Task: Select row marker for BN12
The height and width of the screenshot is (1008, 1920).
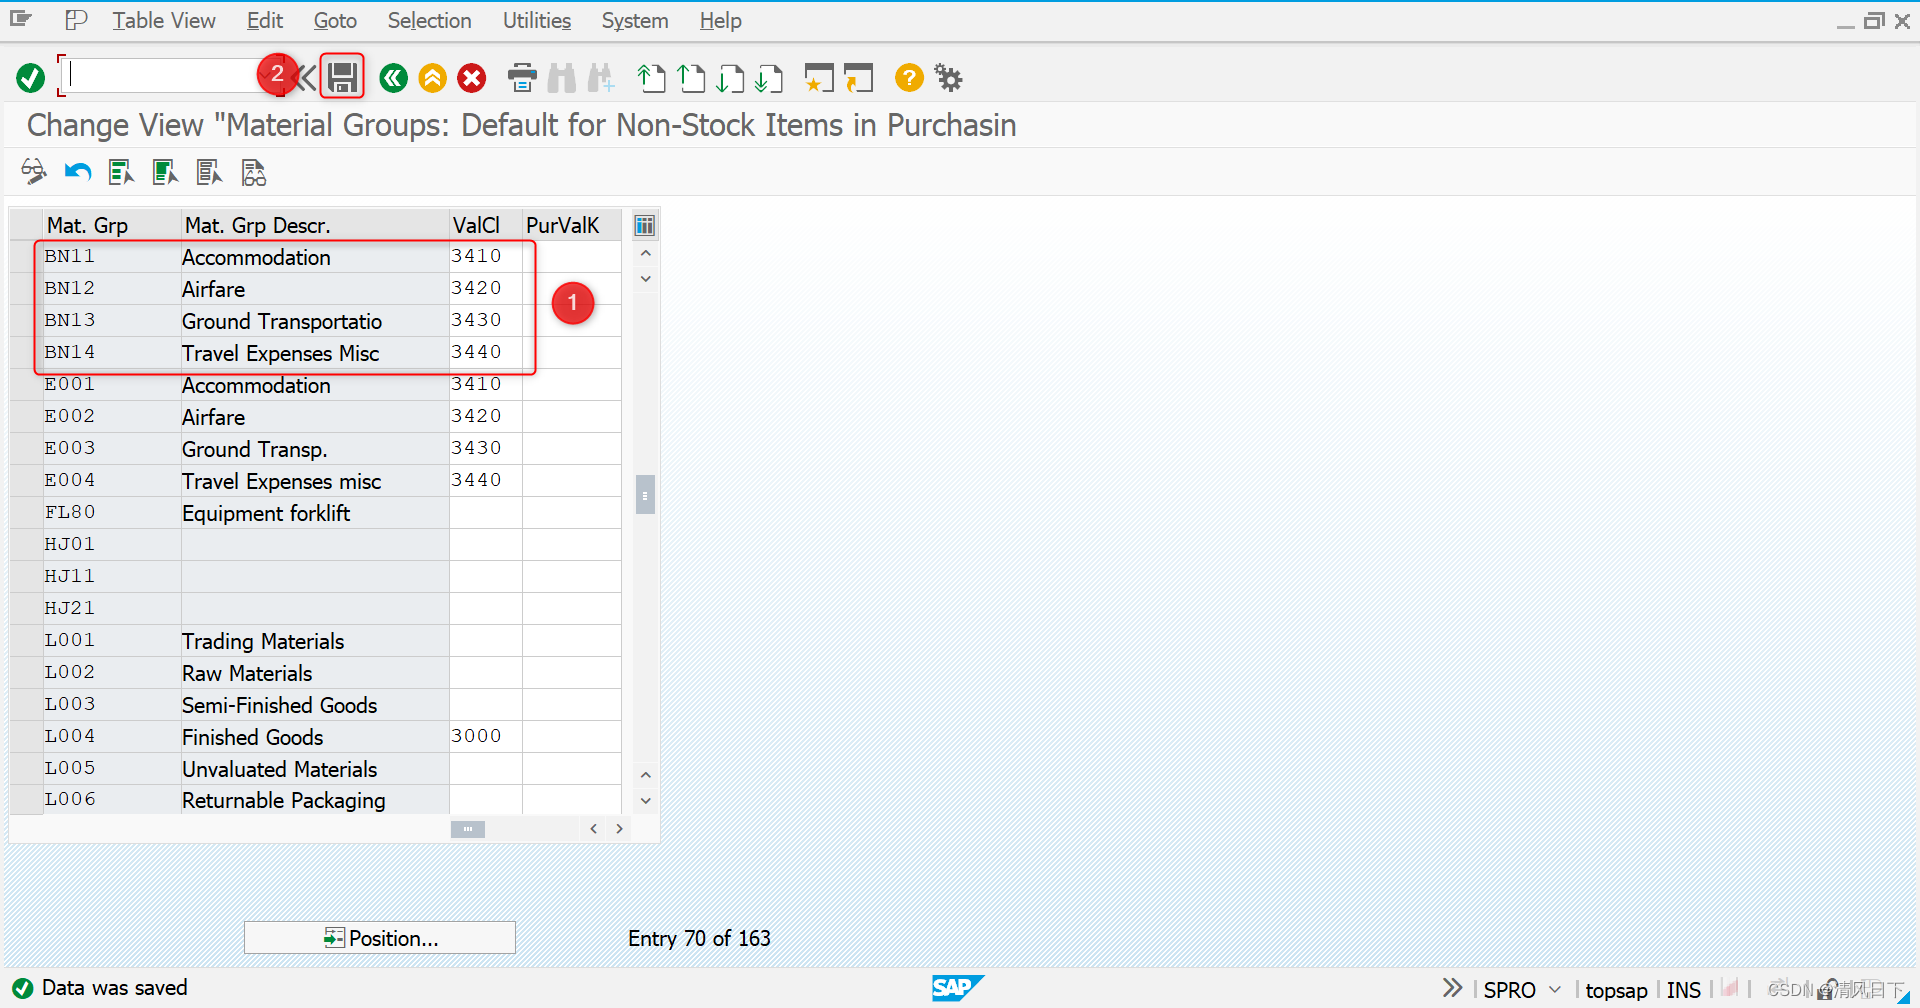Action: (26, 288)
